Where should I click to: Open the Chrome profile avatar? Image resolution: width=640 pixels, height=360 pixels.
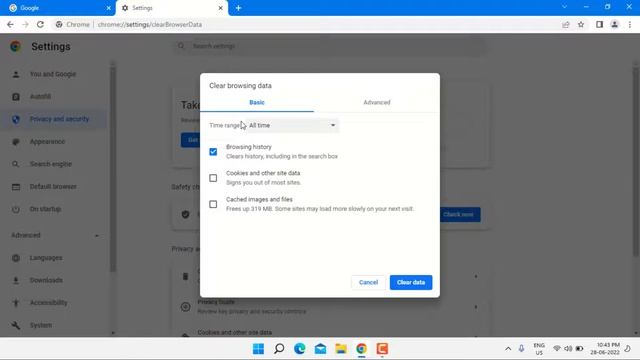614,24
